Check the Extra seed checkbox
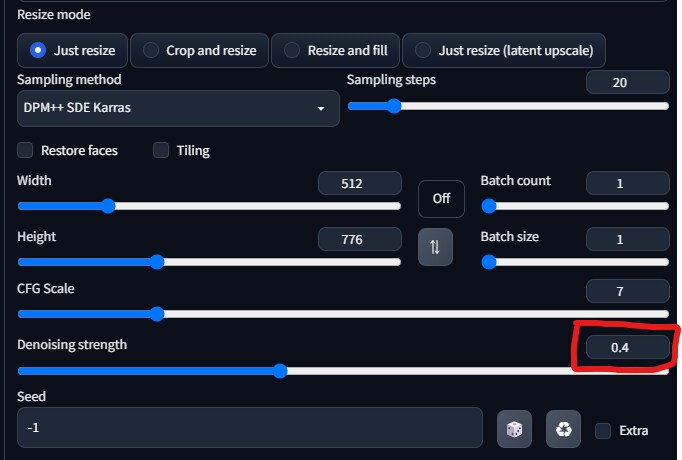 [x=603, y=431]
